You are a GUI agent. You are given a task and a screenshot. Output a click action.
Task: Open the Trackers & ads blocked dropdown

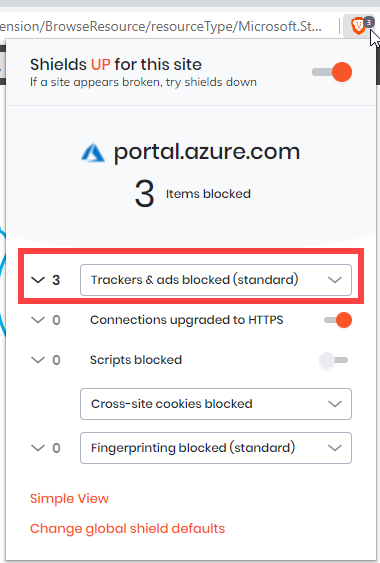(216, 280)
